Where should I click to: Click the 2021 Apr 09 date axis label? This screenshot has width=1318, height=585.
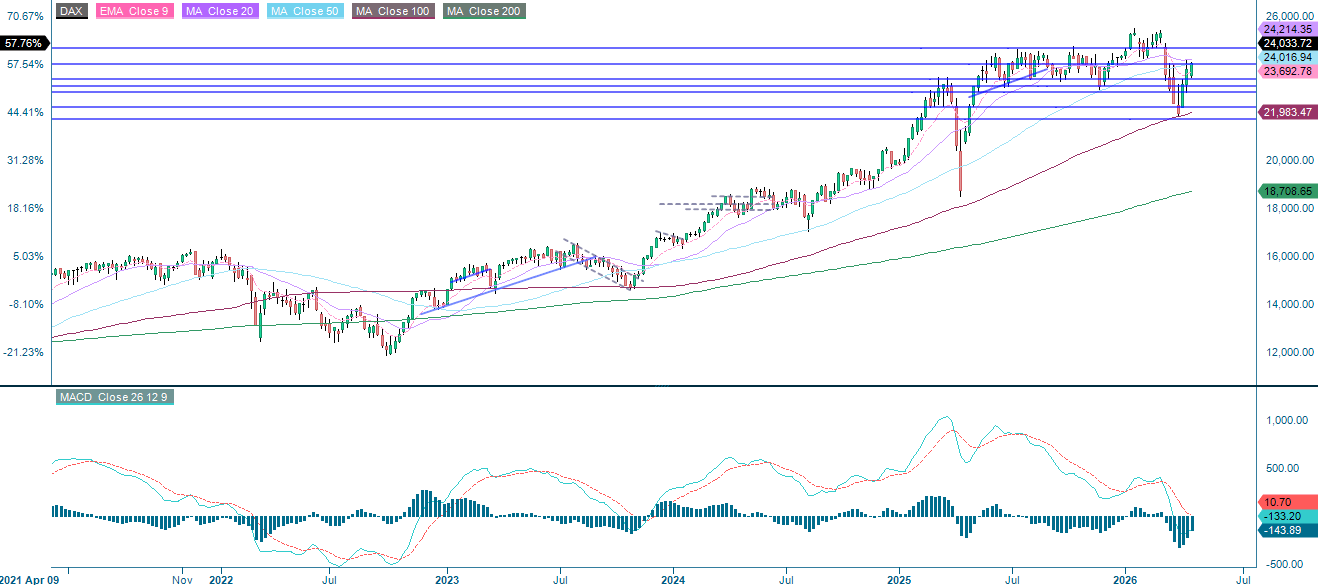[31, 577]
